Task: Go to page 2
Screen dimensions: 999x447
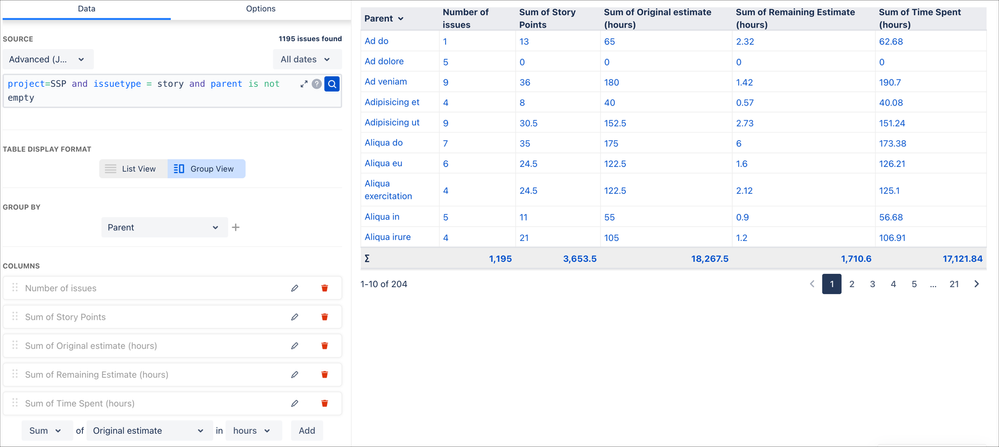Action: tap(852, 284)
